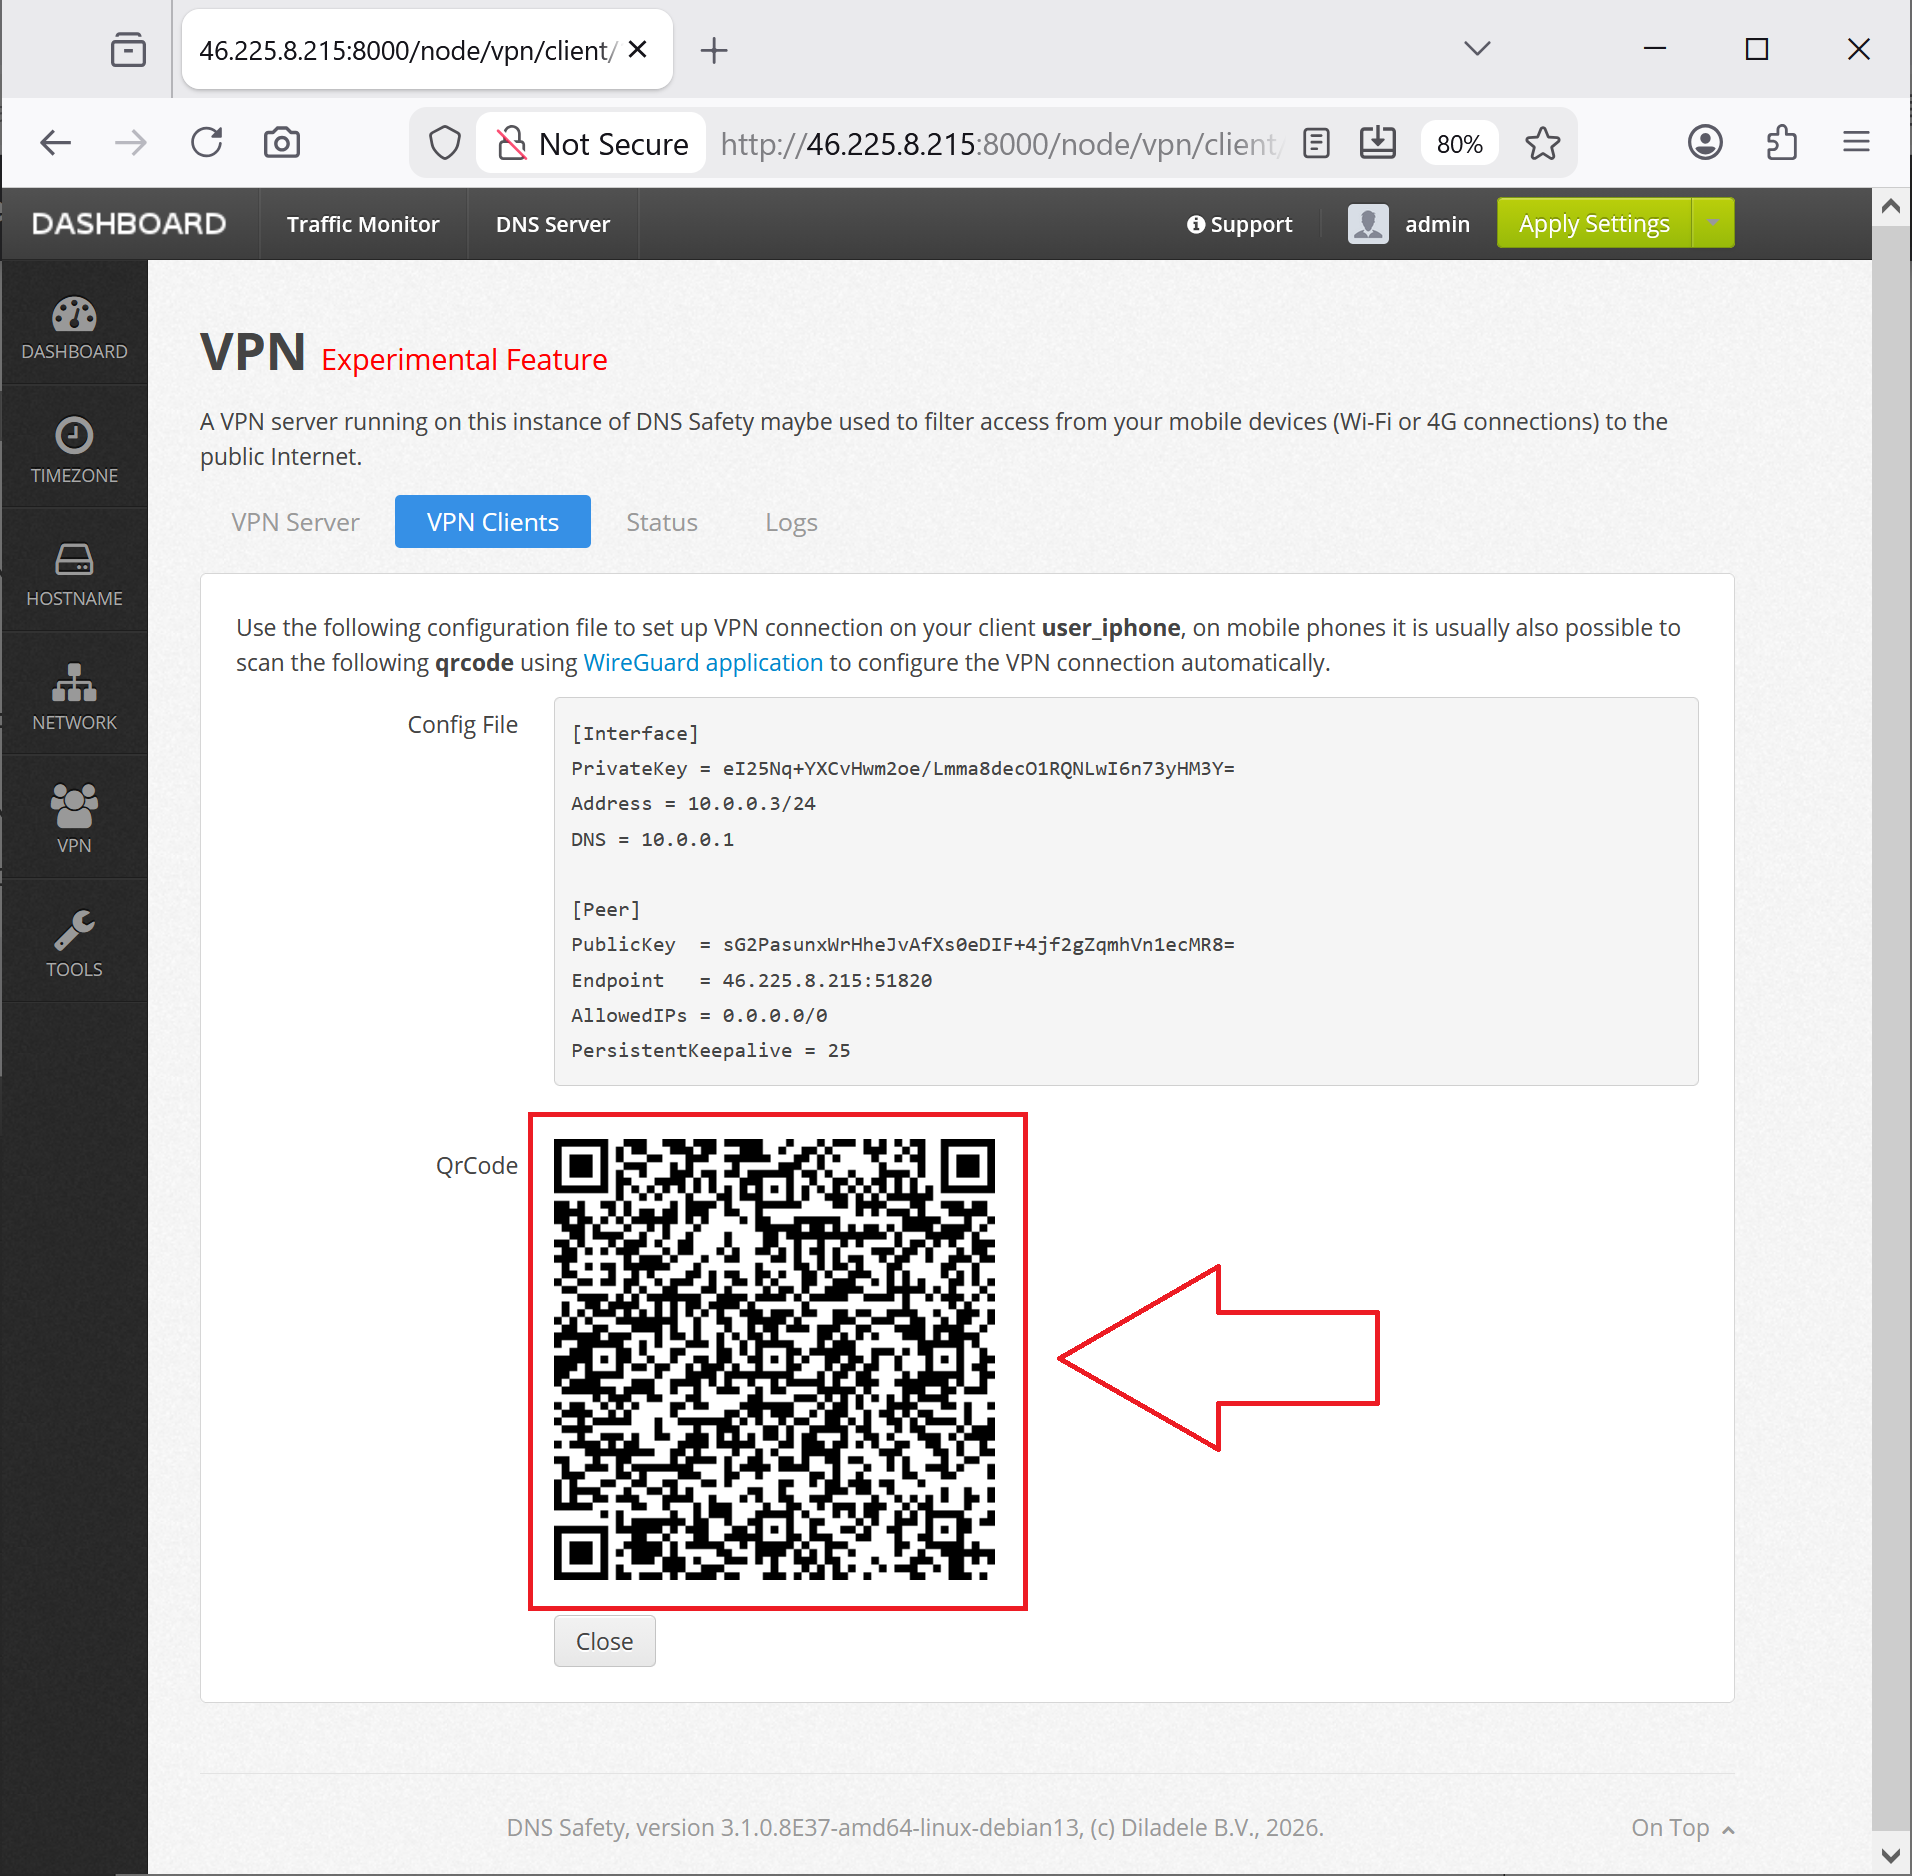Select the VPN Clients tab
The height and width of the screenshot is (1876, 1912).
tap(493, 522)
